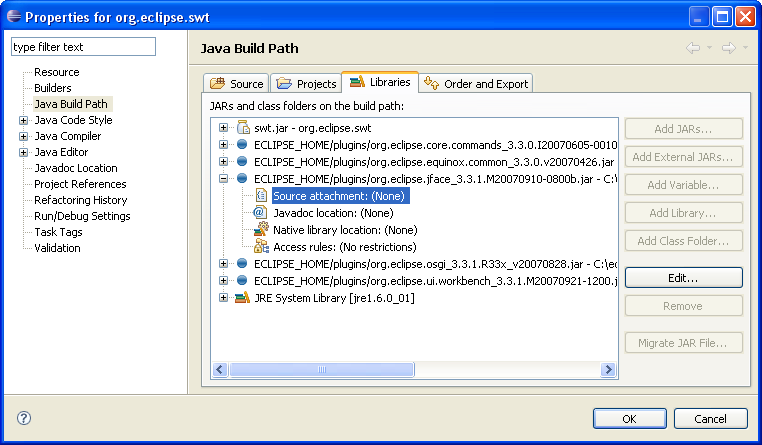Click the Eclipse logo in title bar
Screen dimensions: 762x445
coord(14,17)
